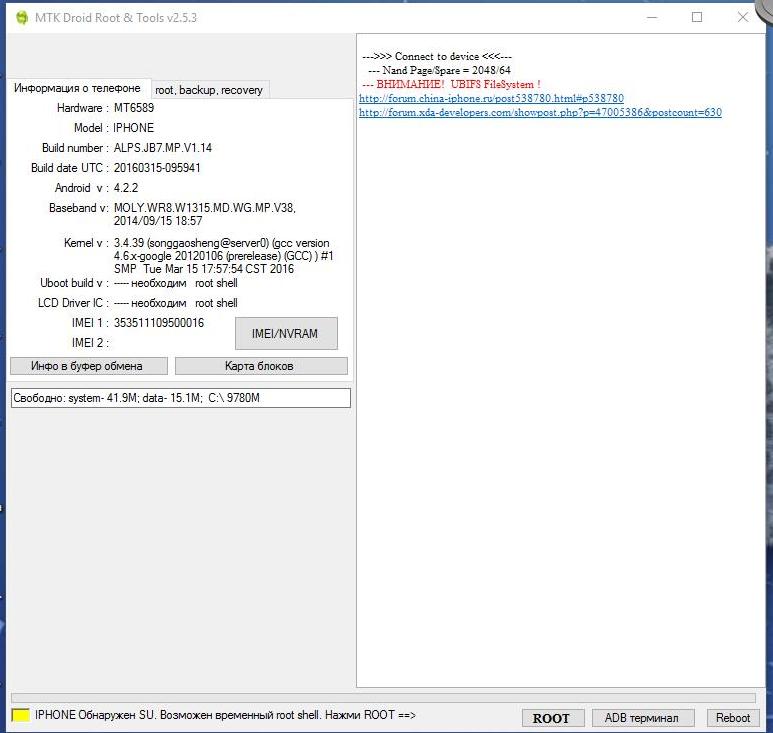Maximize the MTK Droid Tools window
773x733 pixels.
tap(697, 17)
